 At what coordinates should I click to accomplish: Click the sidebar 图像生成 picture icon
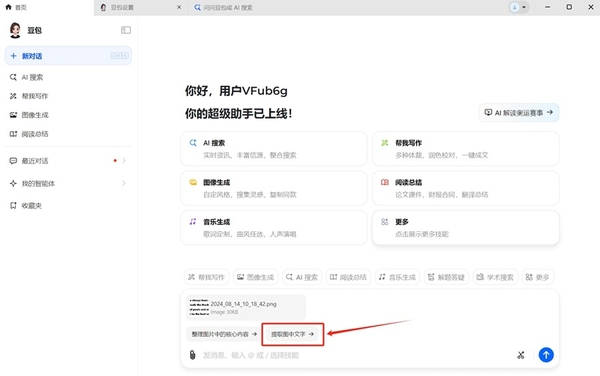click(x=13, y=115)
